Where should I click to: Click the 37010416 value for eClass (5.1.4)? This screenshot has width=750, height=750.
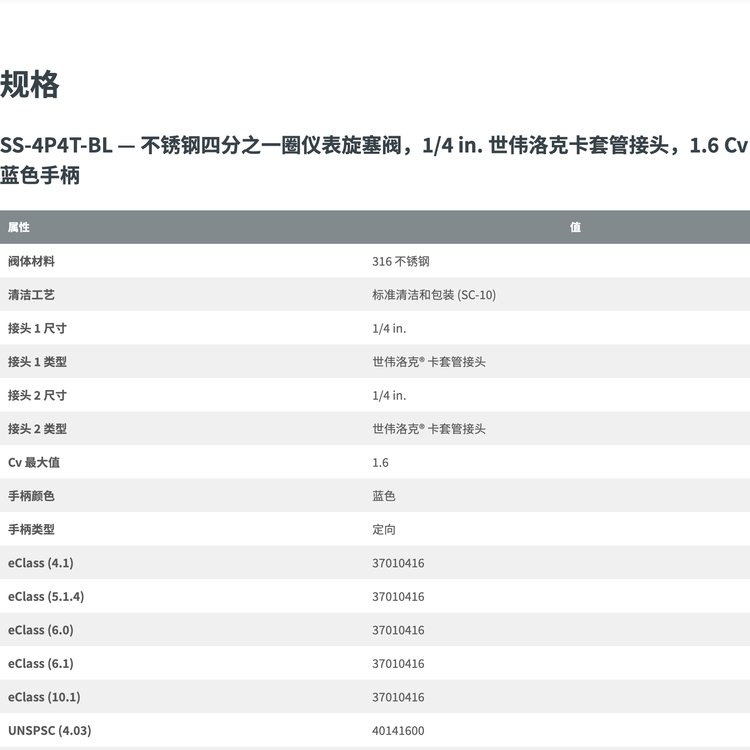398,597
